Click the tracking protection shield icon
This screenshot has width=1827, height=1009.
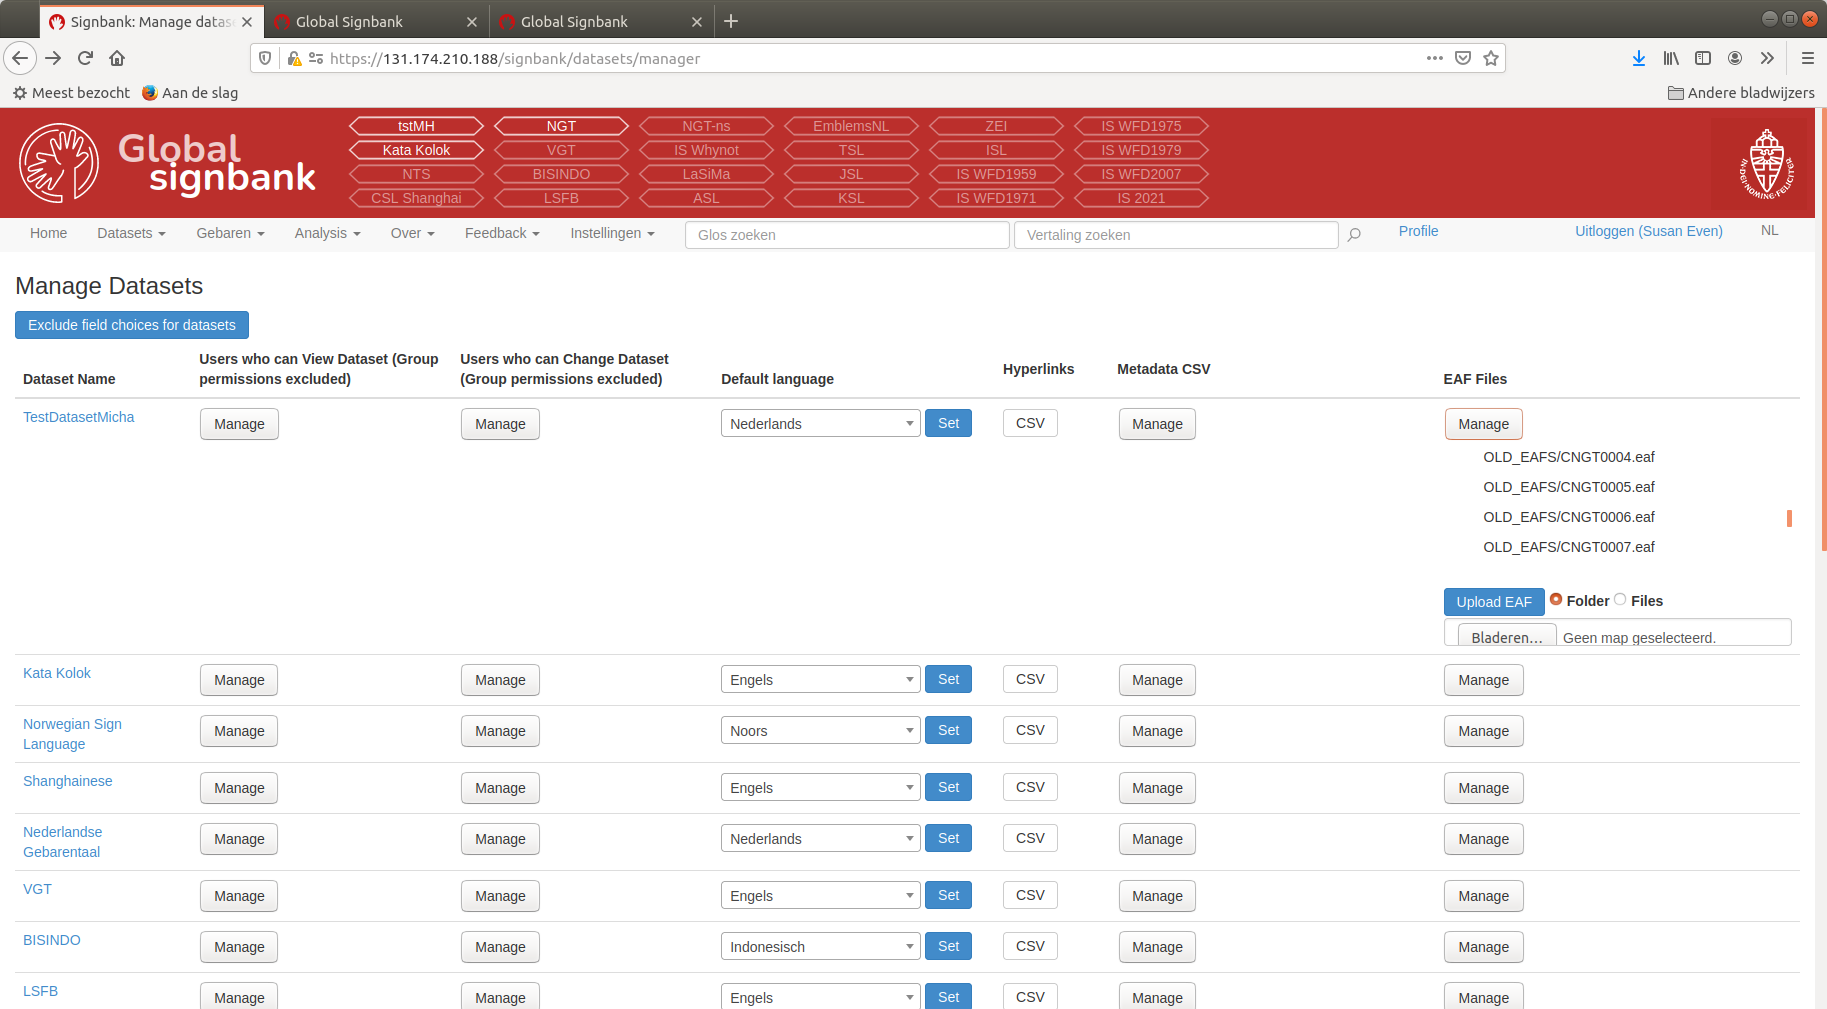[x=264, y=58]
